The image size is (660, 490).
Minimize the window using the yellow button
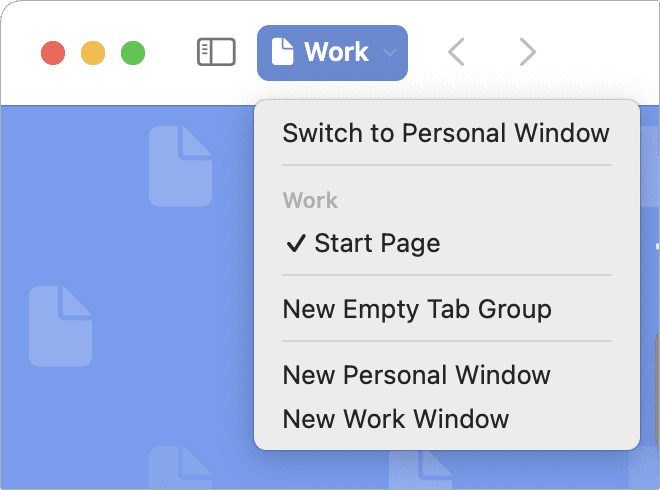[93, 53]
